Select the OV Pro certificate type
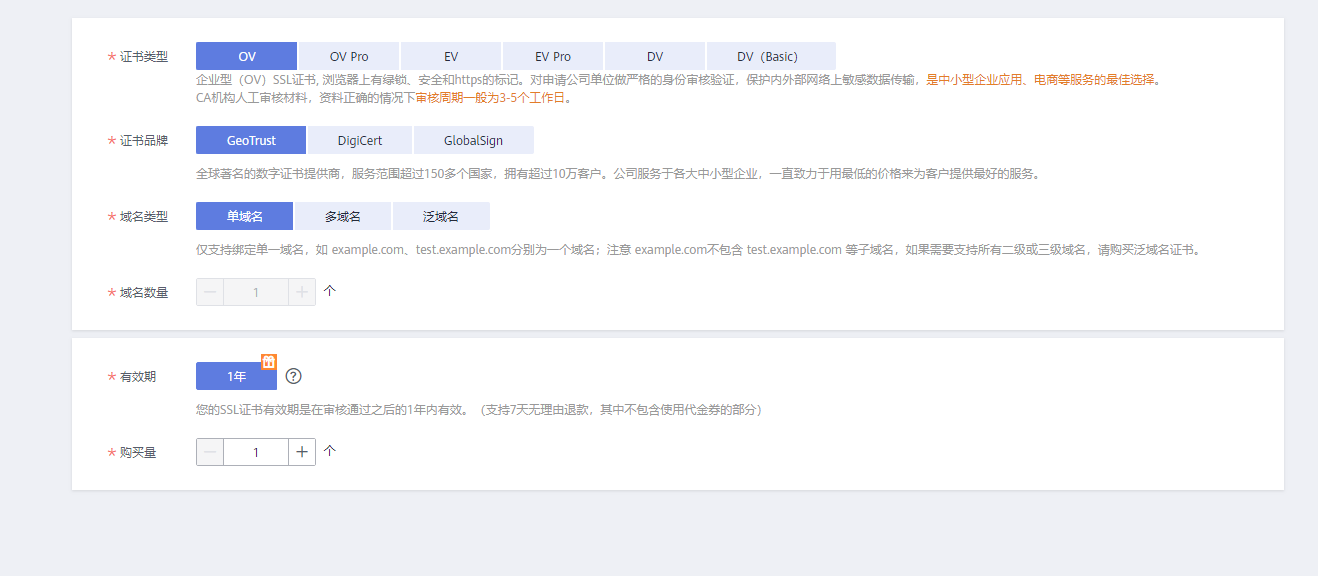 (x=349, y=56)
